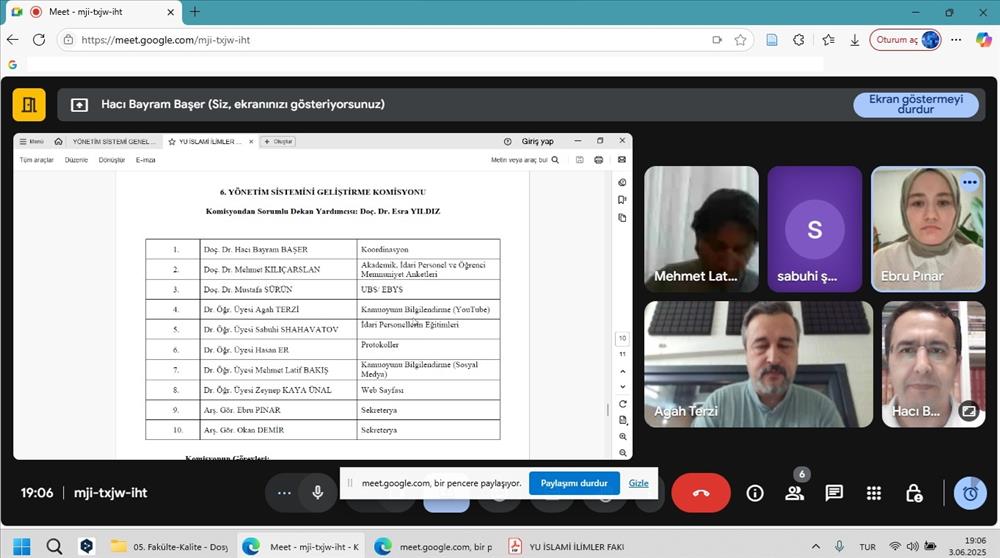This screenshot has height=558, width=1000.
Task: Open the PDF viewer Menü hamburger button
Action: click(x=31, y=142)
